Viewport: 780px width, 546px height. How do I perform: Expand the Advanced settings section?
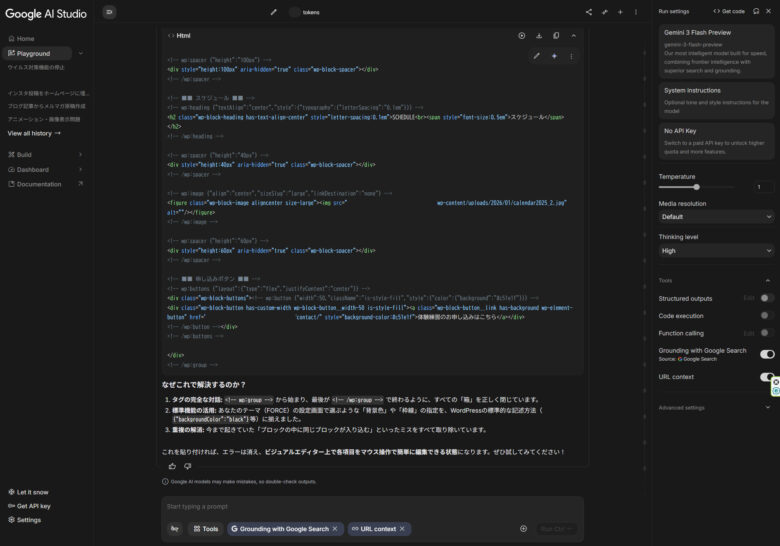(716, 407)
